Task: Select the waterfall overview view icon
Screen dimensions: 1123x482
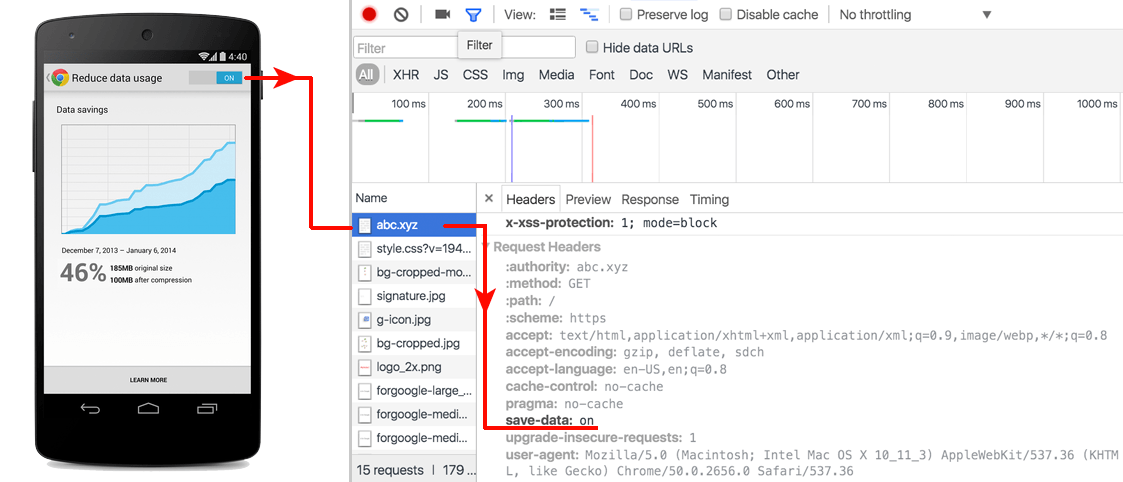Action: 589,14
